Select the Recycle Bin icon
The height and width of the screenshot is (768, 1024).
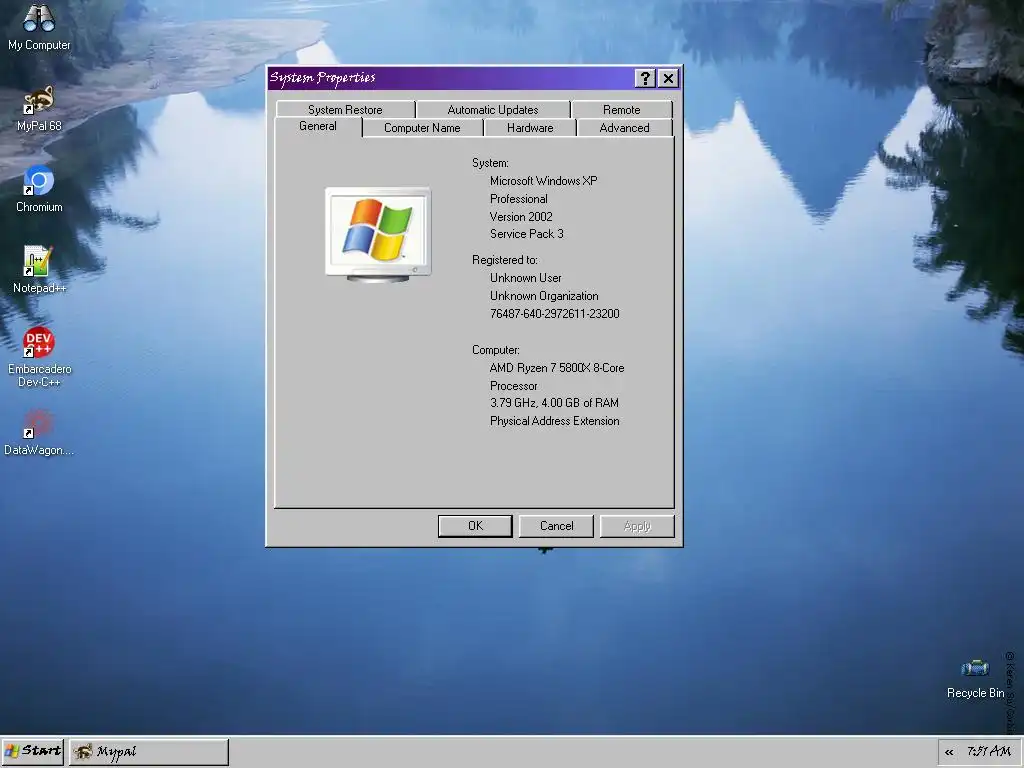(975, 679)
